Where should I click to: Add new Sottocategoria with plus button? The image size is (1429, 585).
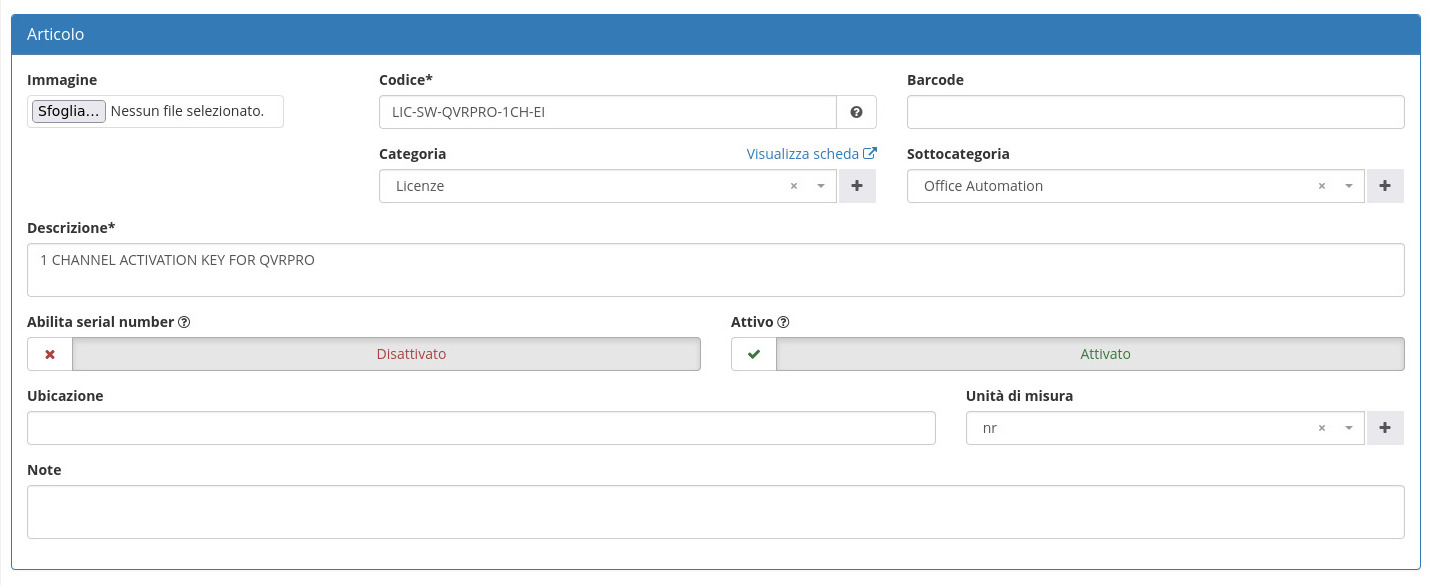pos(1385,186)
